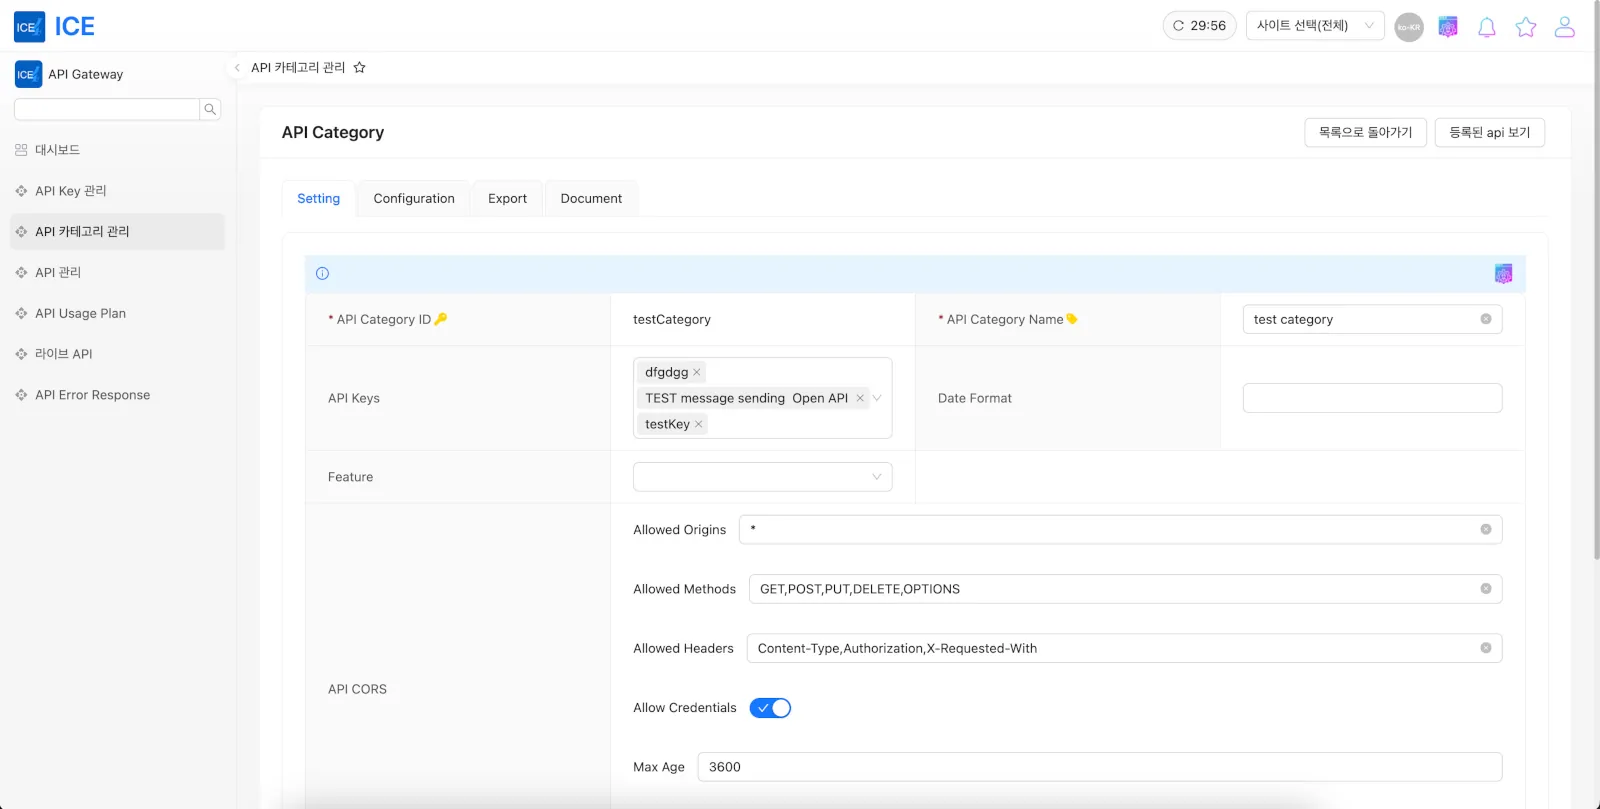This screenshot has width=1600, height=809.
Task: Click the 등록된 api 보기 button
Action: tap(1489, 132)
